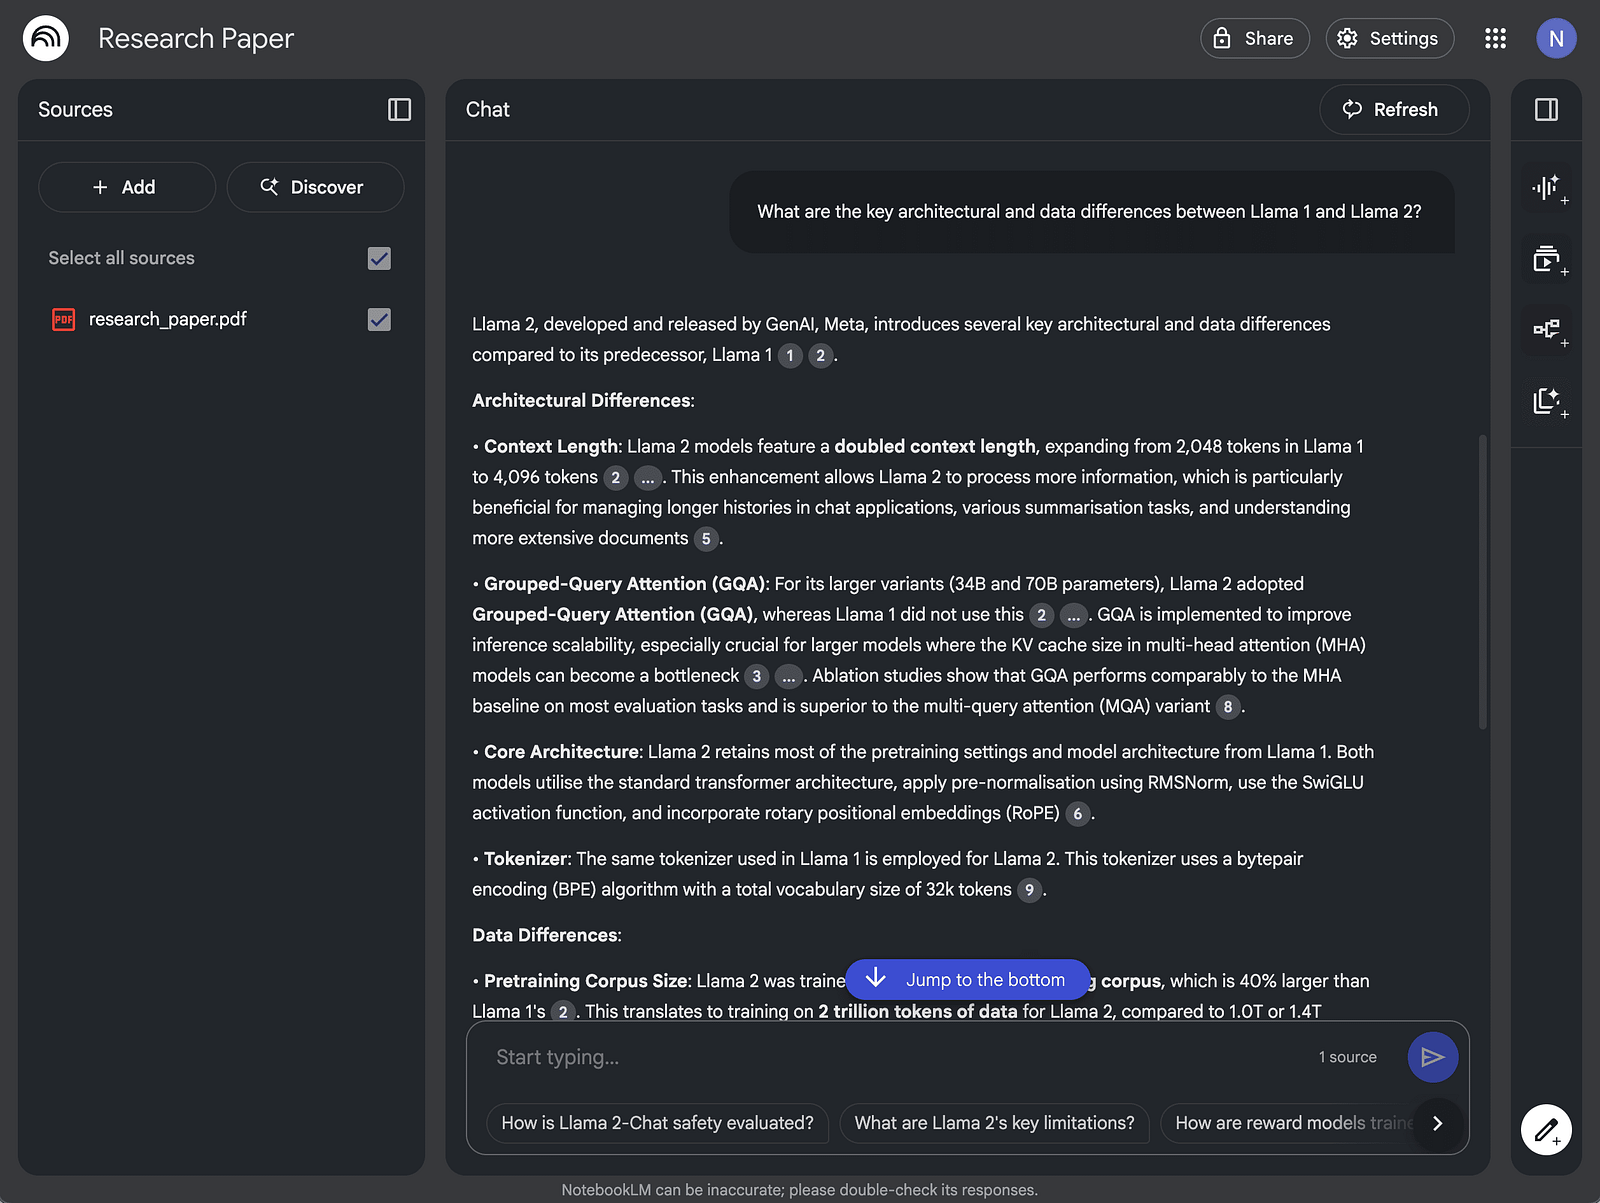
Task: Open citation 1 after 'Llama 1'
Action: [x=790, y=355]
